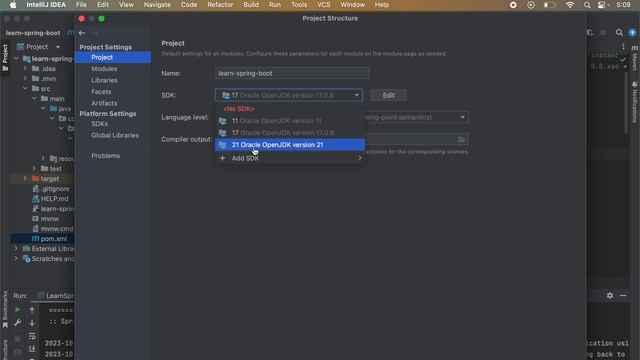Open the Problems page
The width and height of the screenshot is (640, 360).
106,156
